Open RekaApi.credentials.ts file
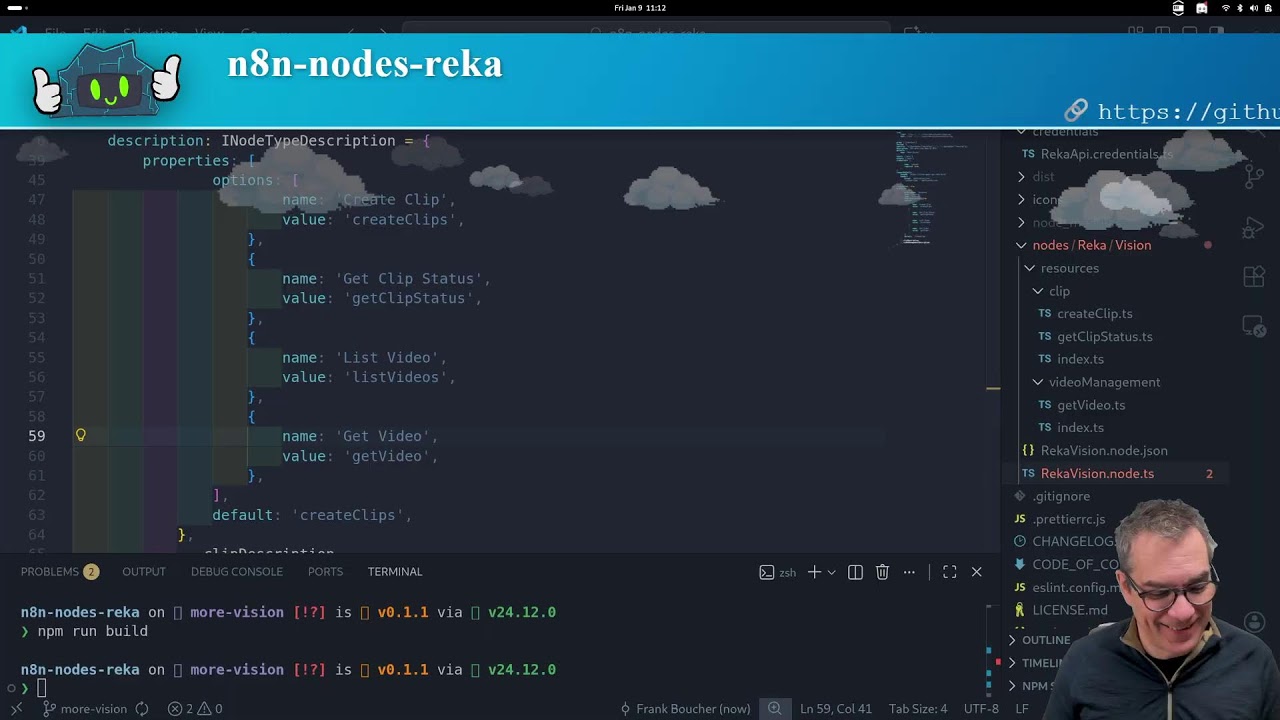1280x720 pixels. (1105, 154)
